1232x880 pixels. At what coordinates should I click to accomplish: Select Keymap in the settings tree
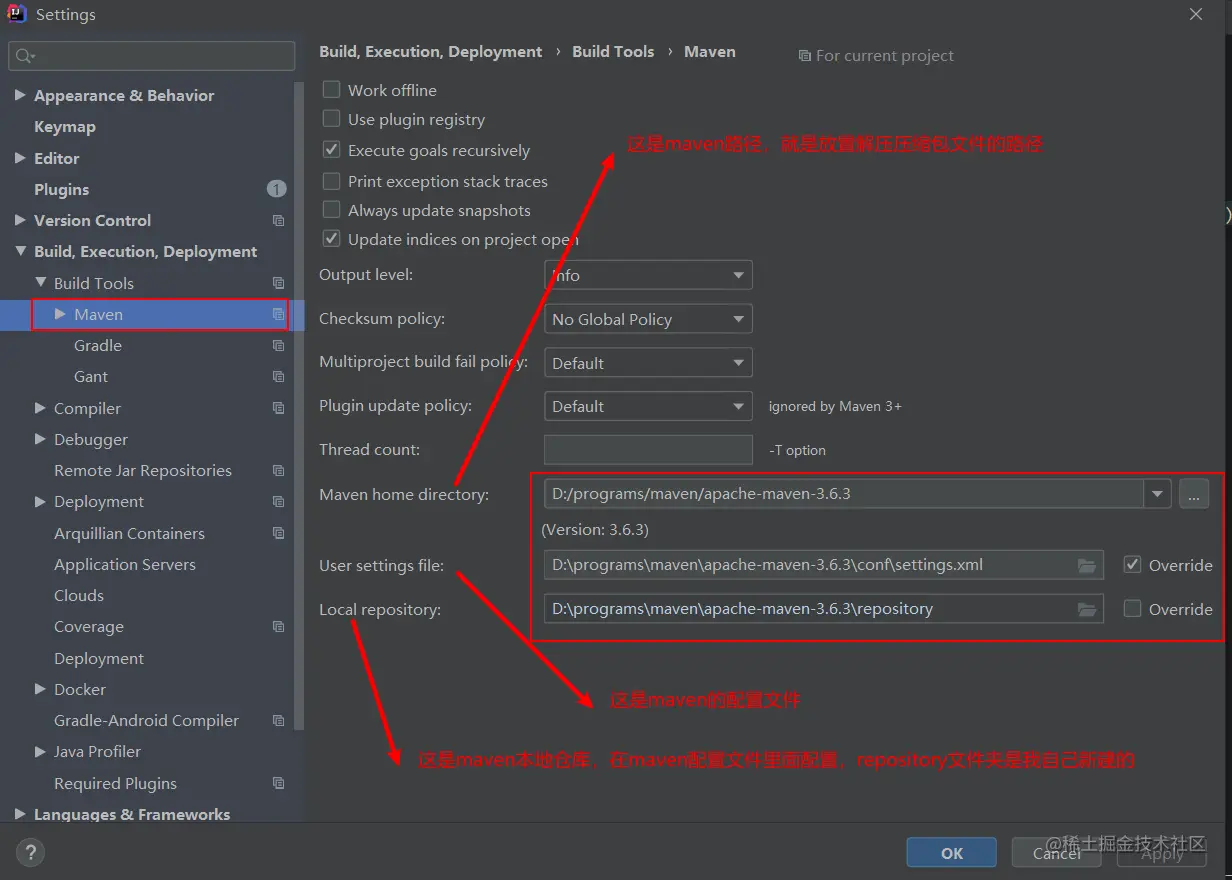click(x=65, y=127)
